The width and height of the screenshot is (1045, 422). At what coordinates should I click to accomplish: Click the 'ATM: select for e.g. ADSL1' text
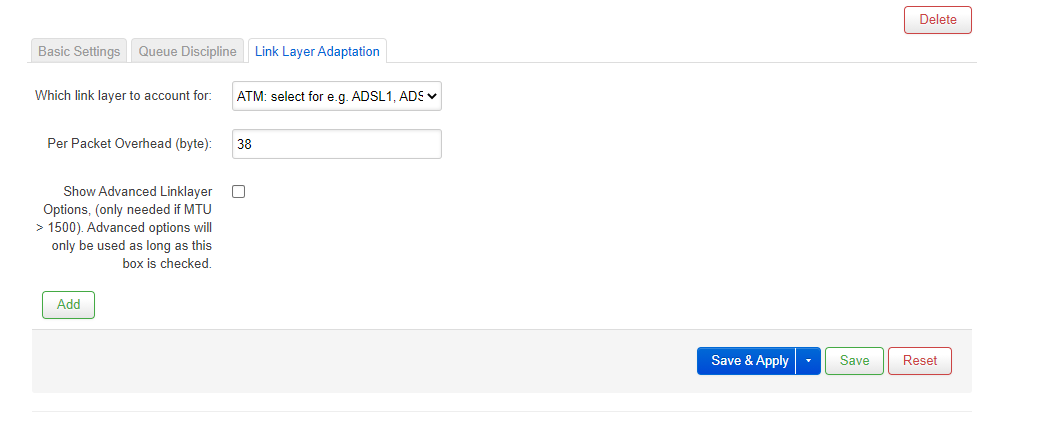tap(329, 96)
